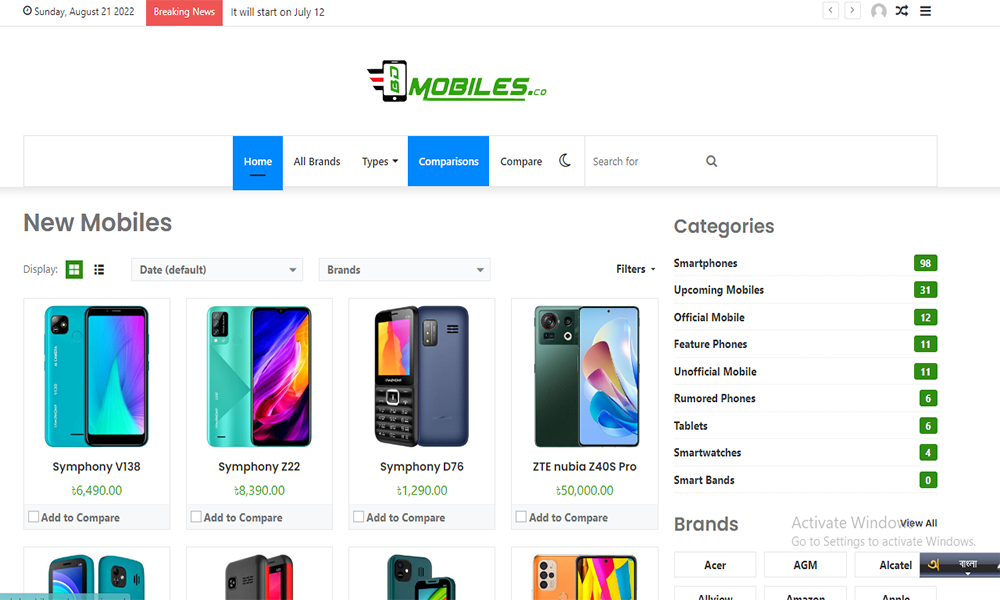Expand the Filters dropdown
The width and height of the screenshot is (1000, 600).
coord(635,269)
